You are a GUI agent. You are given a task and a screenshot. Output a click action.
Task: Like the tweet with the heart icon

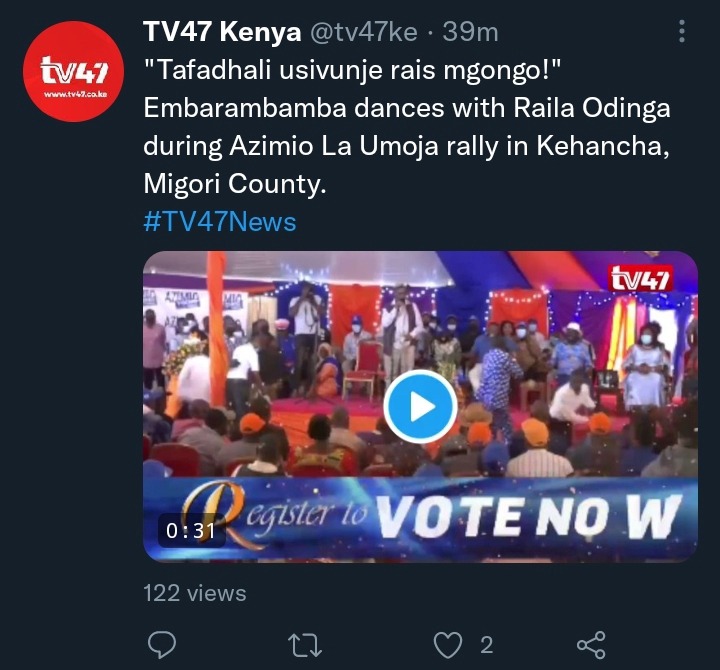(x=448, y=645)
